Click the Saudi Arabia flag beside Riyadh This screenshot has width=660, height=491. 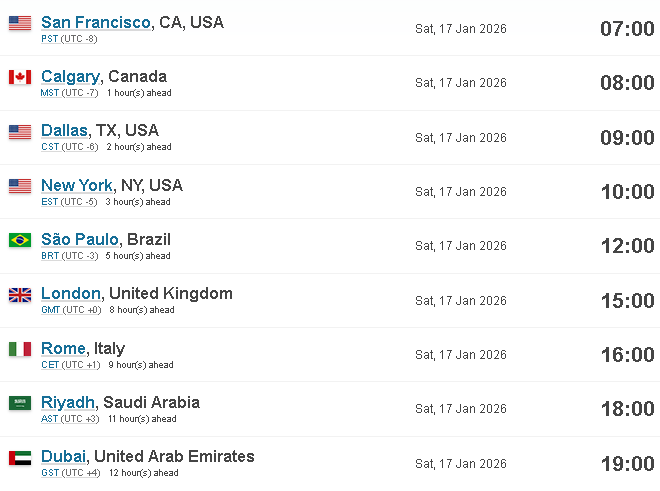[20, 403]
